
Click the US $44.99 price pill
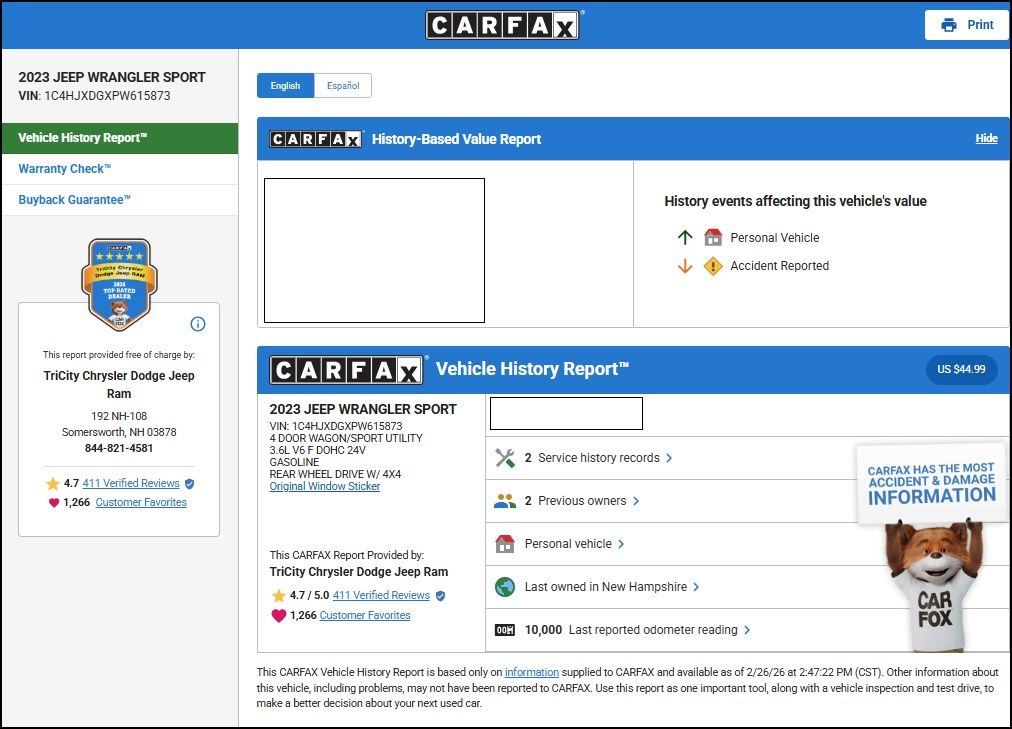coord(961,369)
